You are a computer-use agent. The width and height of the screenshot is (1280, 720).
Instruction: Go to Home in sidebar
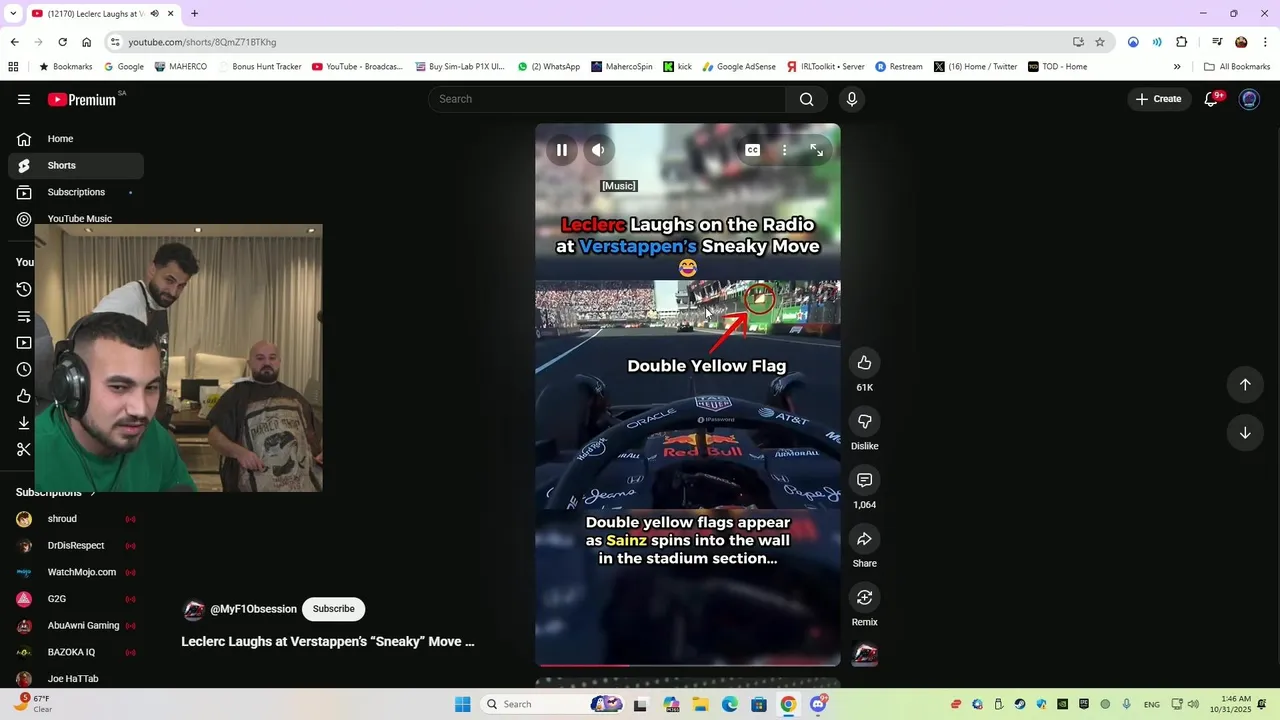76,139
